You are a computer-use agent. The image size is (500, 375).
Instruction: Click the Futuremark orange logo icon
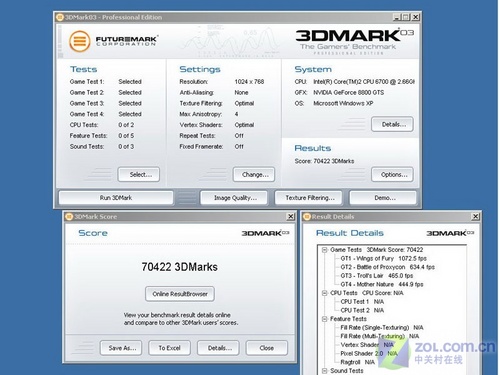pyautogui.click(x=80, y=41)
